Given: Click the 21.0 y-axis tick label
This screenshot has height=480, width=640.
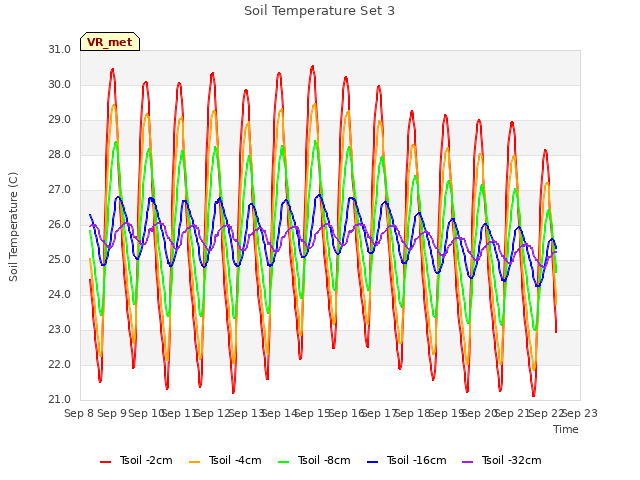Looking at the screenshot, I should [60, 400].
